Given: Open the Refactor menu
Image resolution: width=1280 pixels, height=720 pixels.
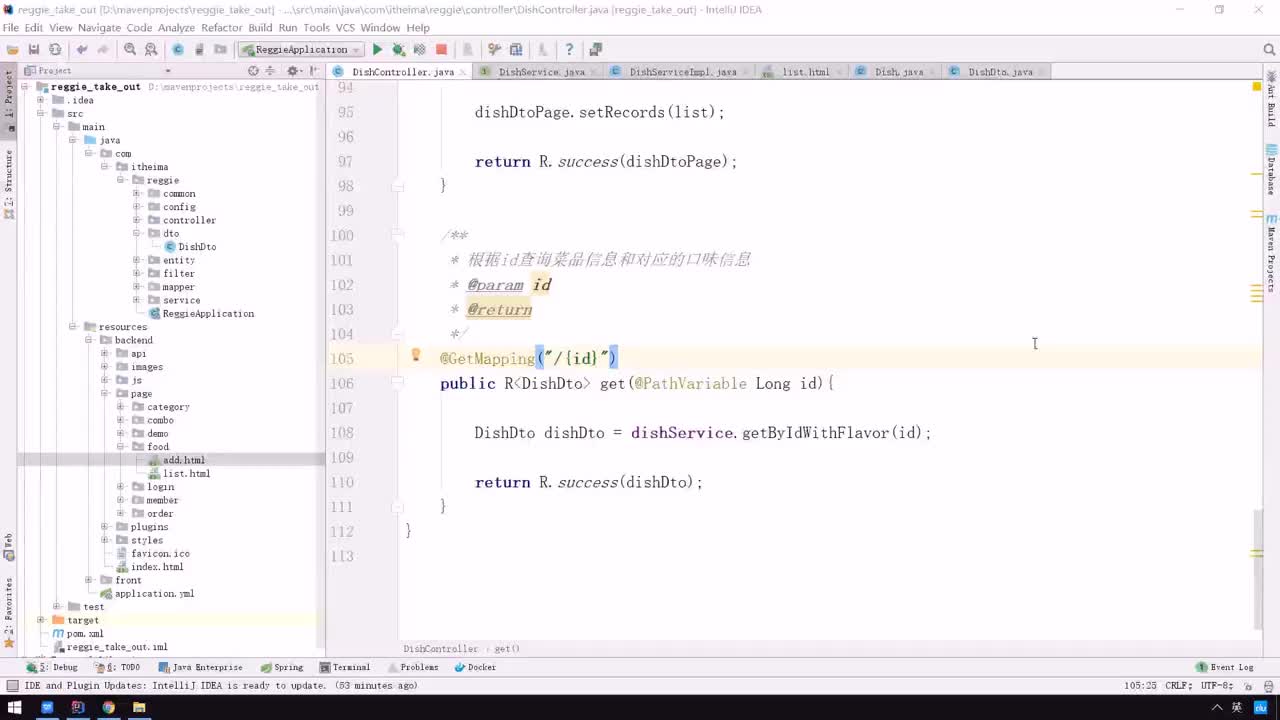Looking at the screenshot, I should [x=221, y=28].
